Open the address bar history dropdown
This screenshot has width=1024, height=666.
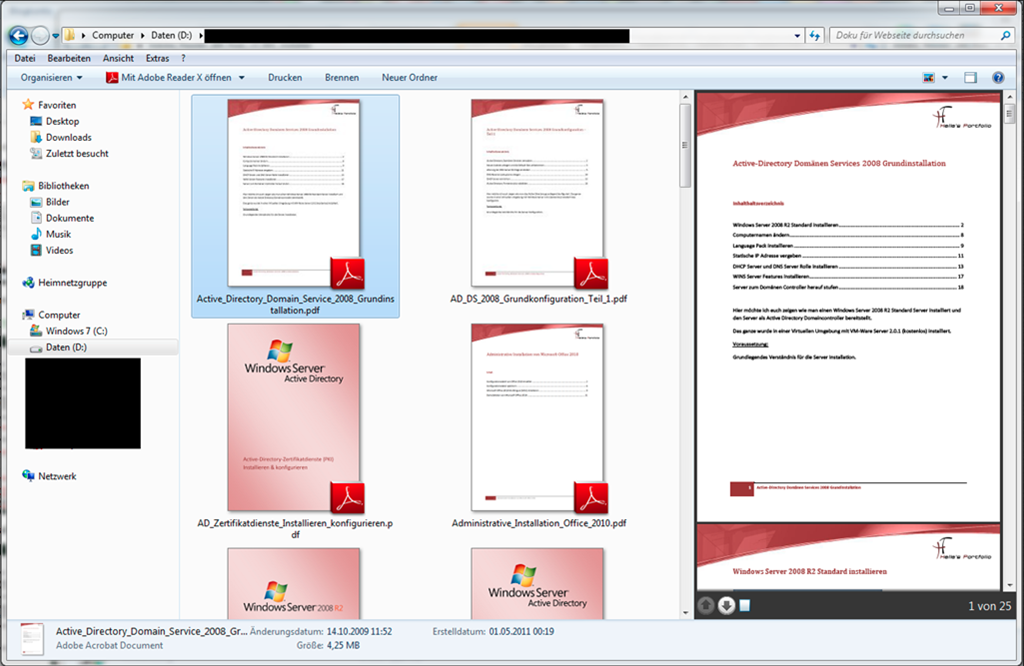[797, 36]
